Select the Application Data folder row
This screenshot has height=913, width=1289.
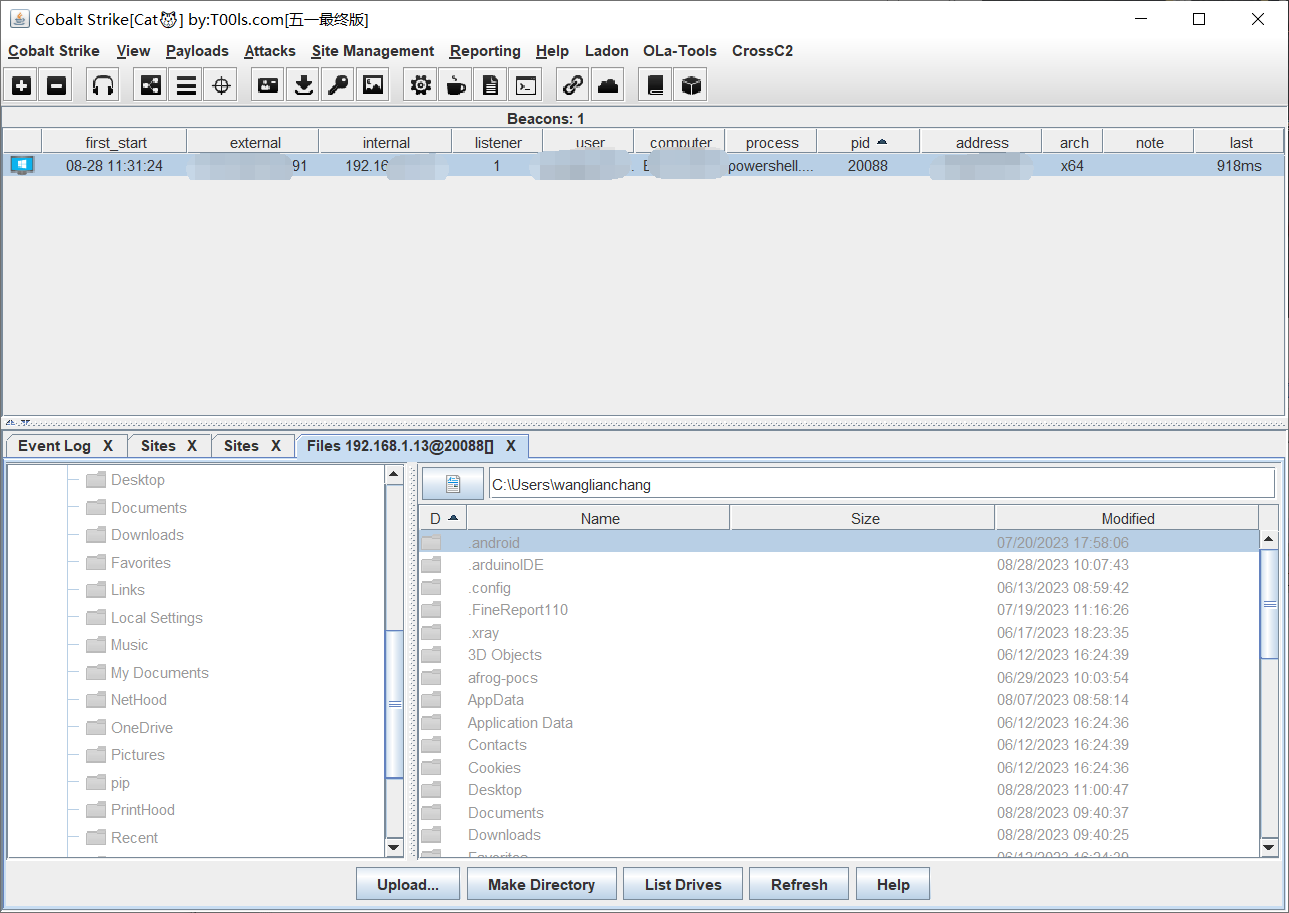tap(839, 722)
